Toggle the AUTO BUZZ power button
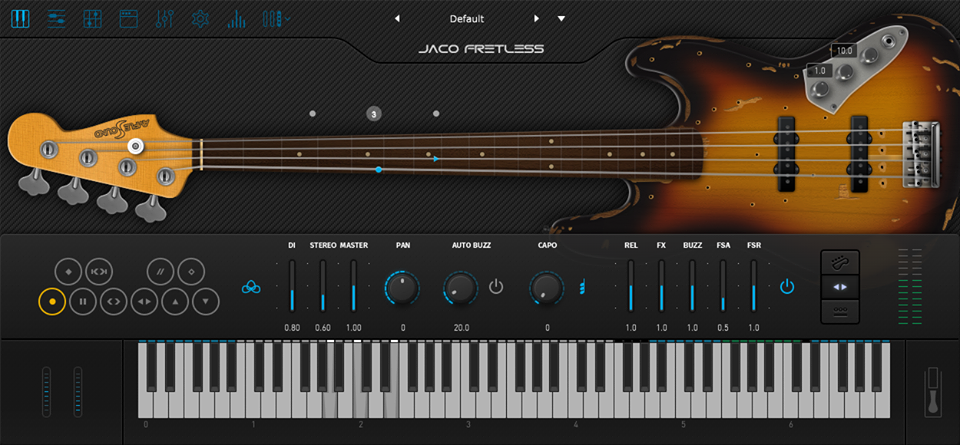 point(496,286)
